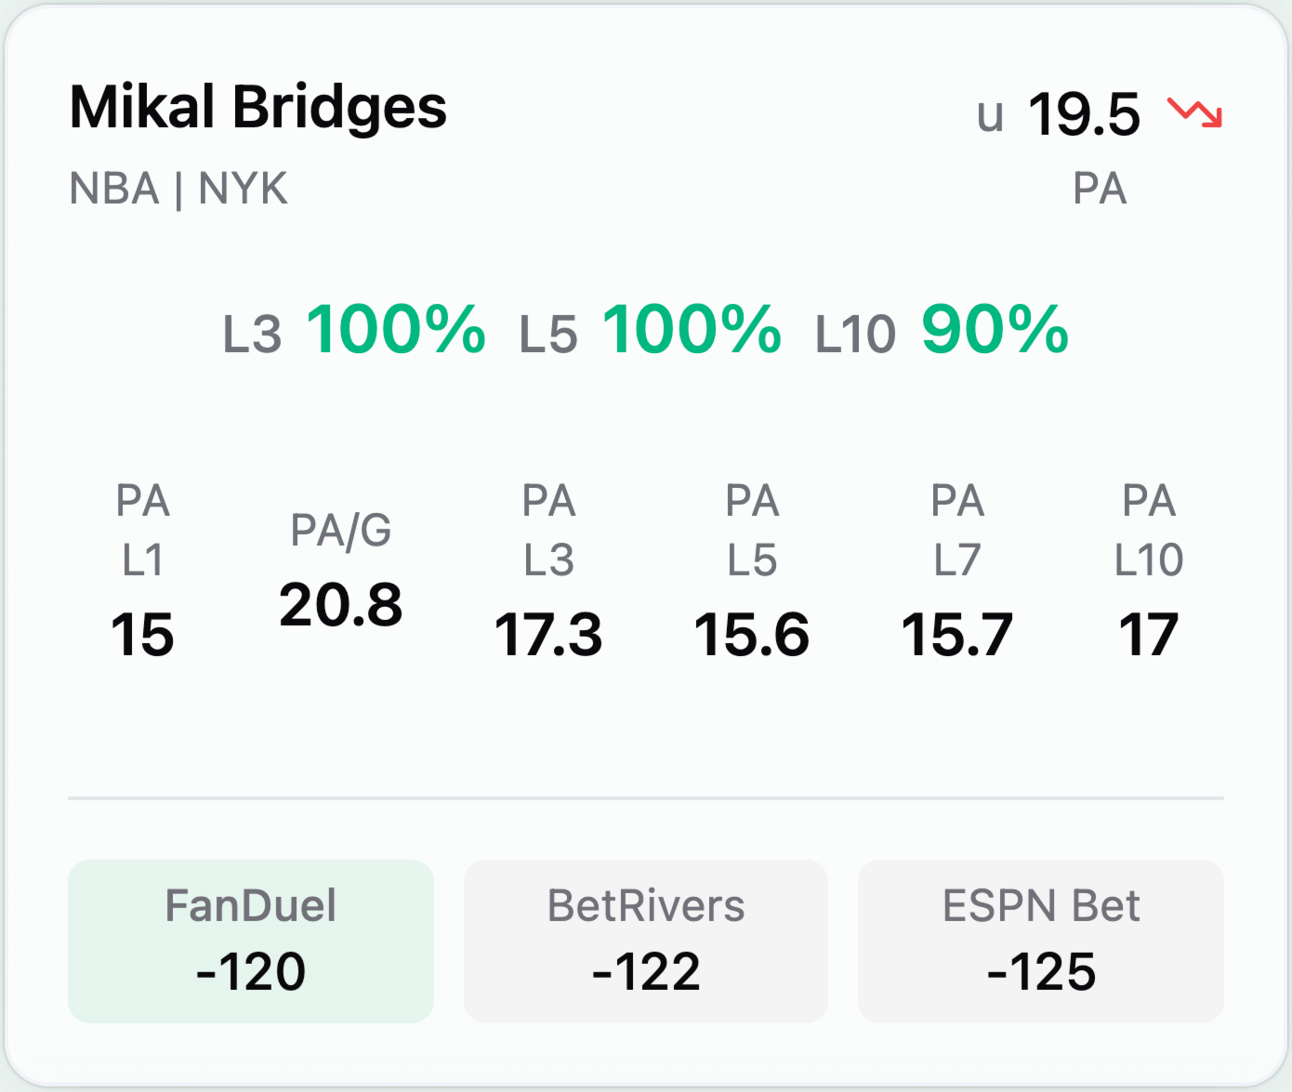Click the Mikal Bridges player name

click(x=258, y=107)
